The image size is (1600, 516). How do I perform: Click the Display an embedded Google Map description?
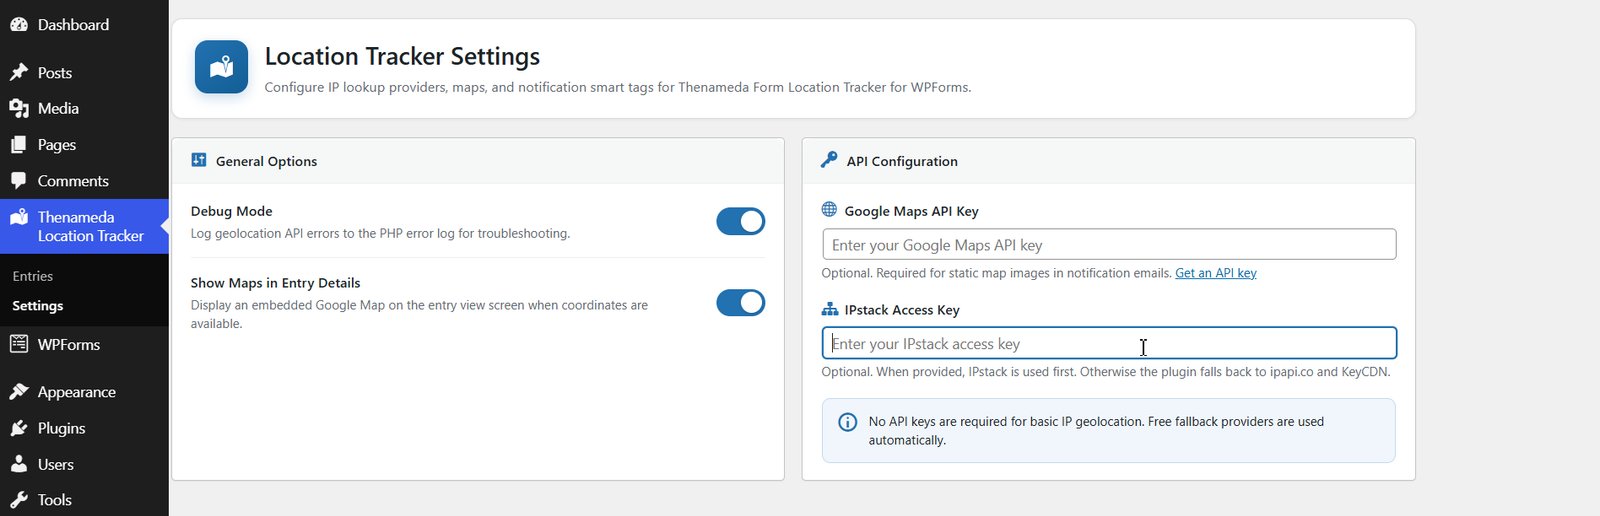point(420,314)
